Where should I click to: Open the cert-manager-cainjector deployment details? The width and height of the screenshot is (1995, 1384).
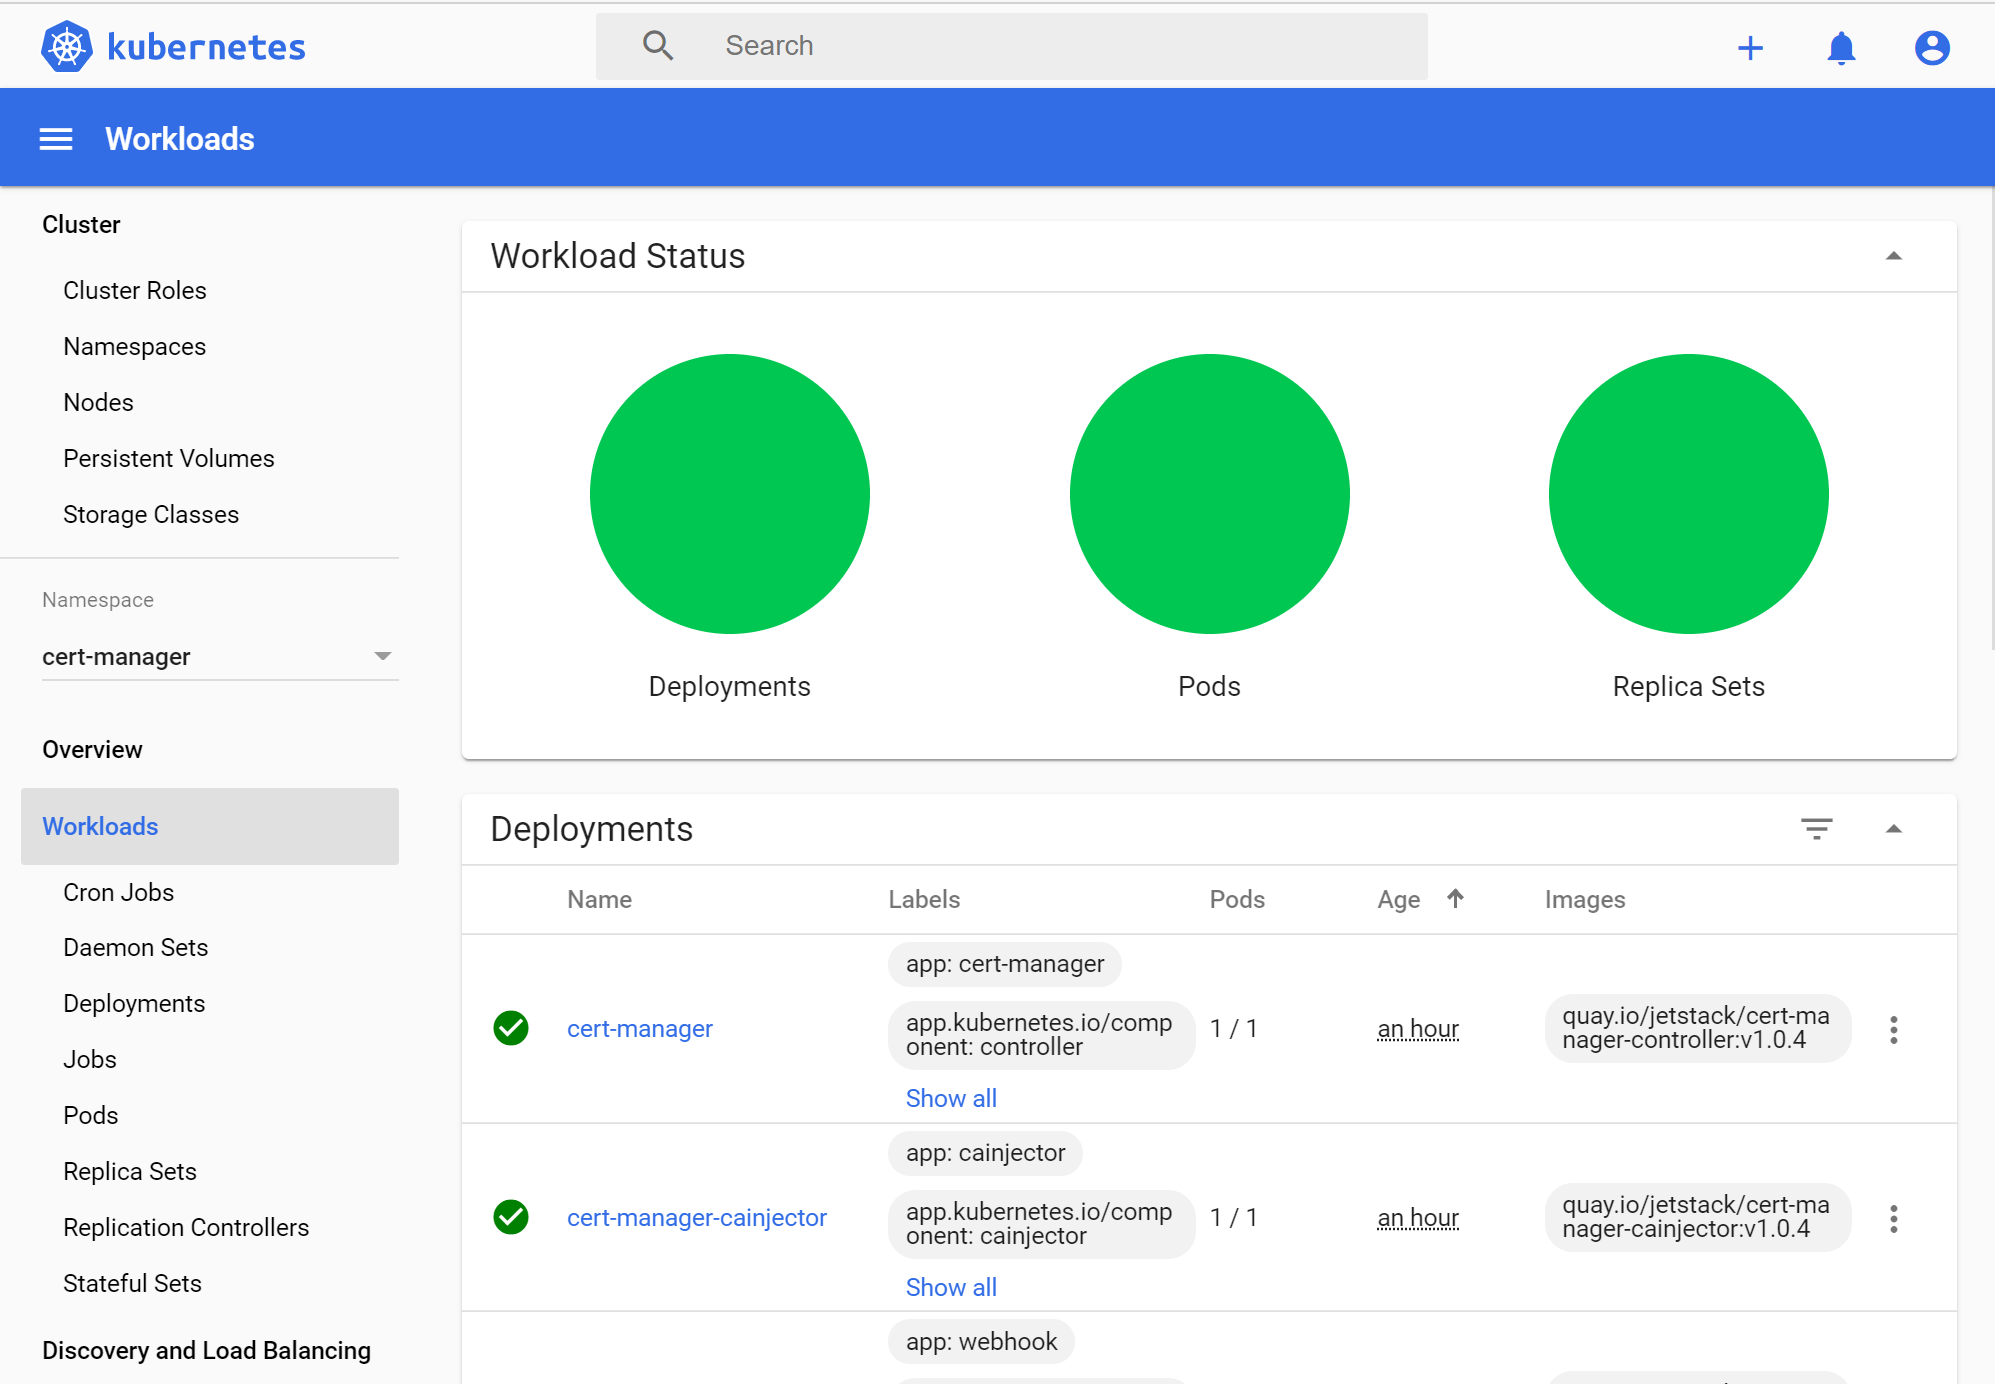696,1217
